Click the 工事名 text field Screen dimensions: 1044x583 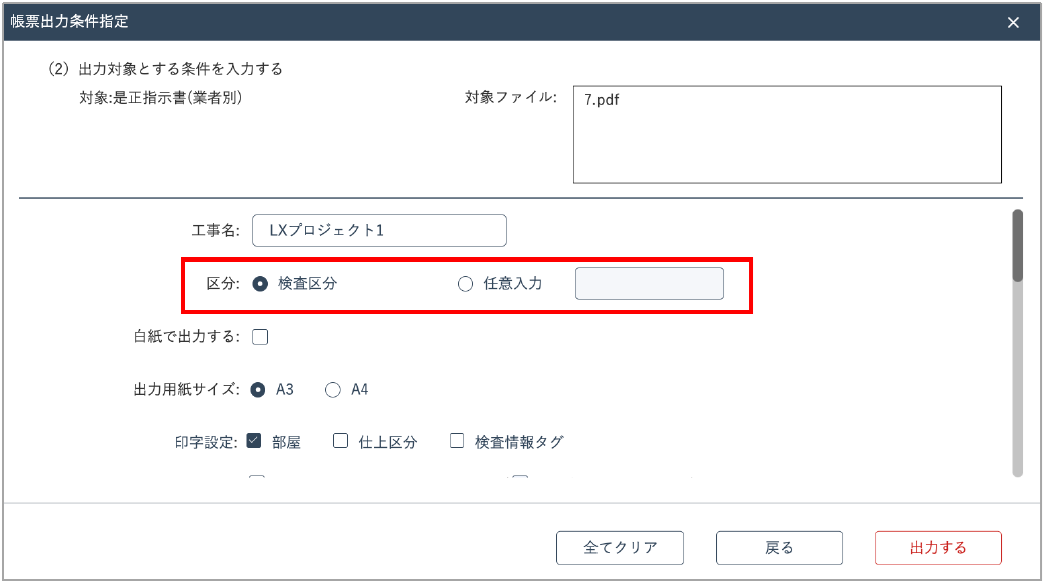coord(379,230)
